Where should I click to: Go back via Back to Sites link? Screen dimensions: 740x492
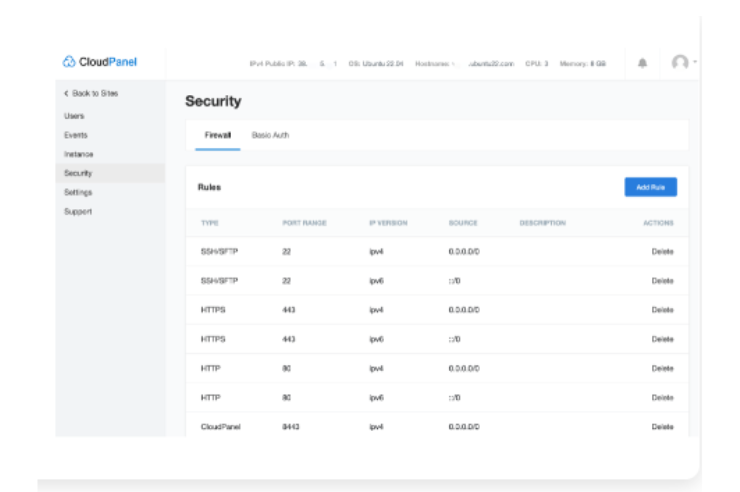click(x=91, y=93)
